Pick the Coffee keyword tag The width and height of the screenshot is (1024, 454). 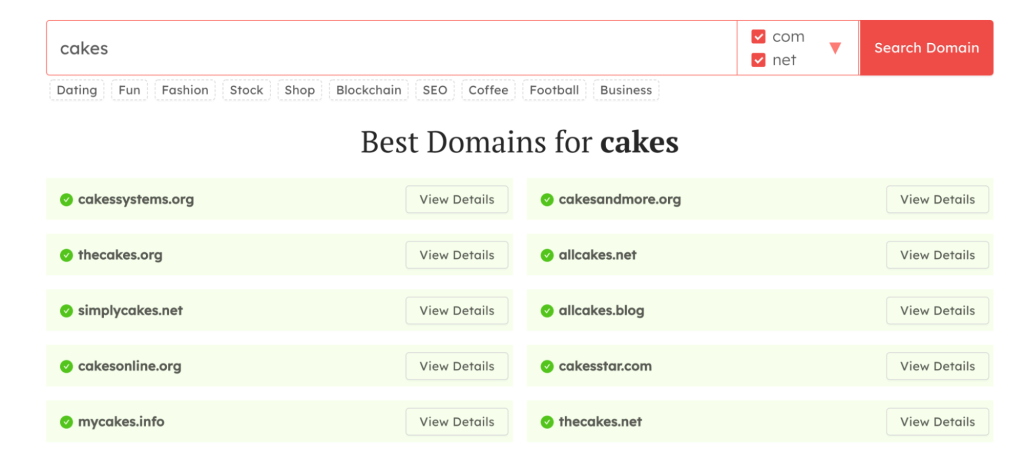pos(488,90)
